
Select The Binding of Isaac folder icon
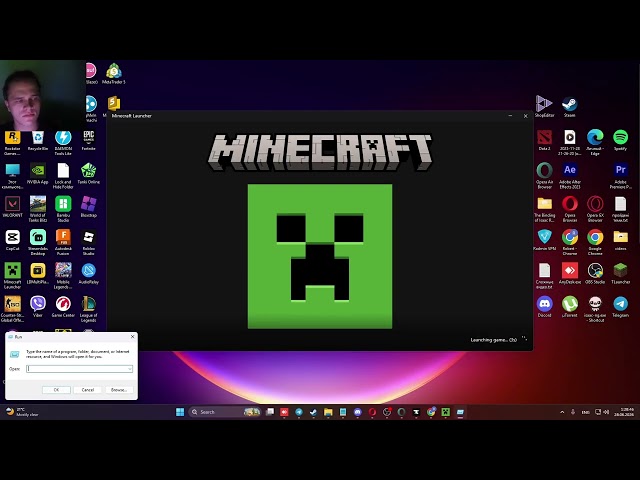(x=544, y=209)
